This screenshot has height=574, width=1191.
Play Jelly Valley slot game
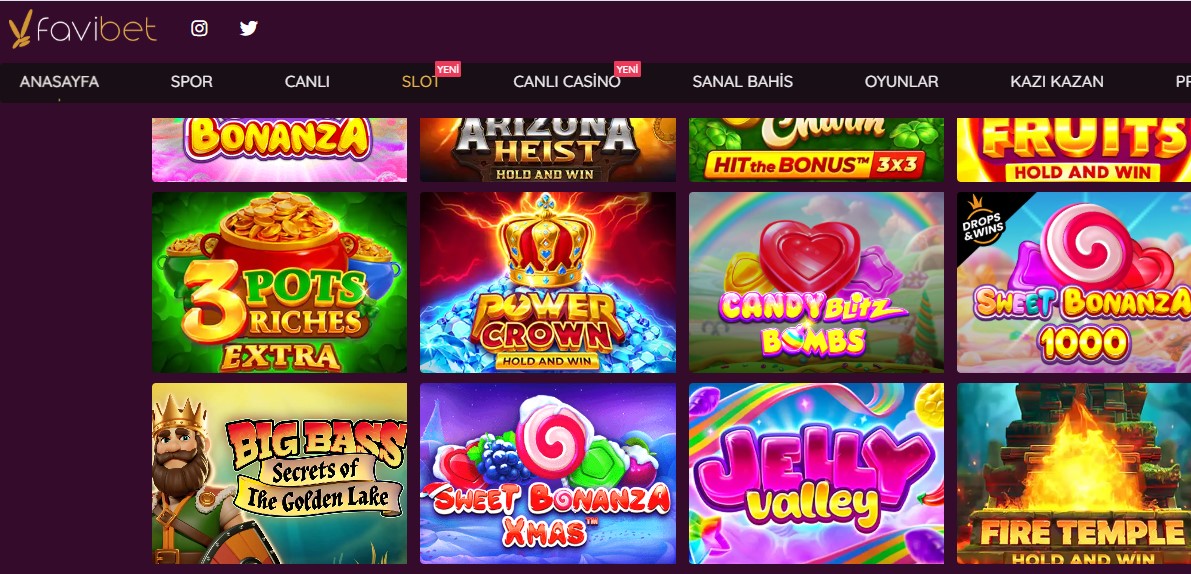pyautogui.click(x=817, y=474)
